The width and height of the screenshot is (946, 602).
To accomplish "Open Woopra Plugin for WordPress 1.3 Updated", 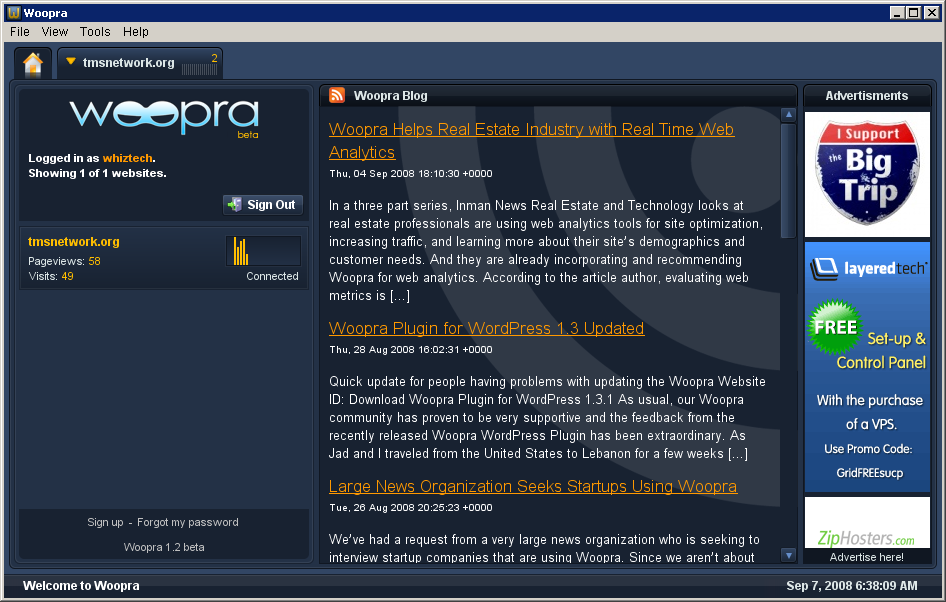I will pyautogui.click(x=486, y=328).
